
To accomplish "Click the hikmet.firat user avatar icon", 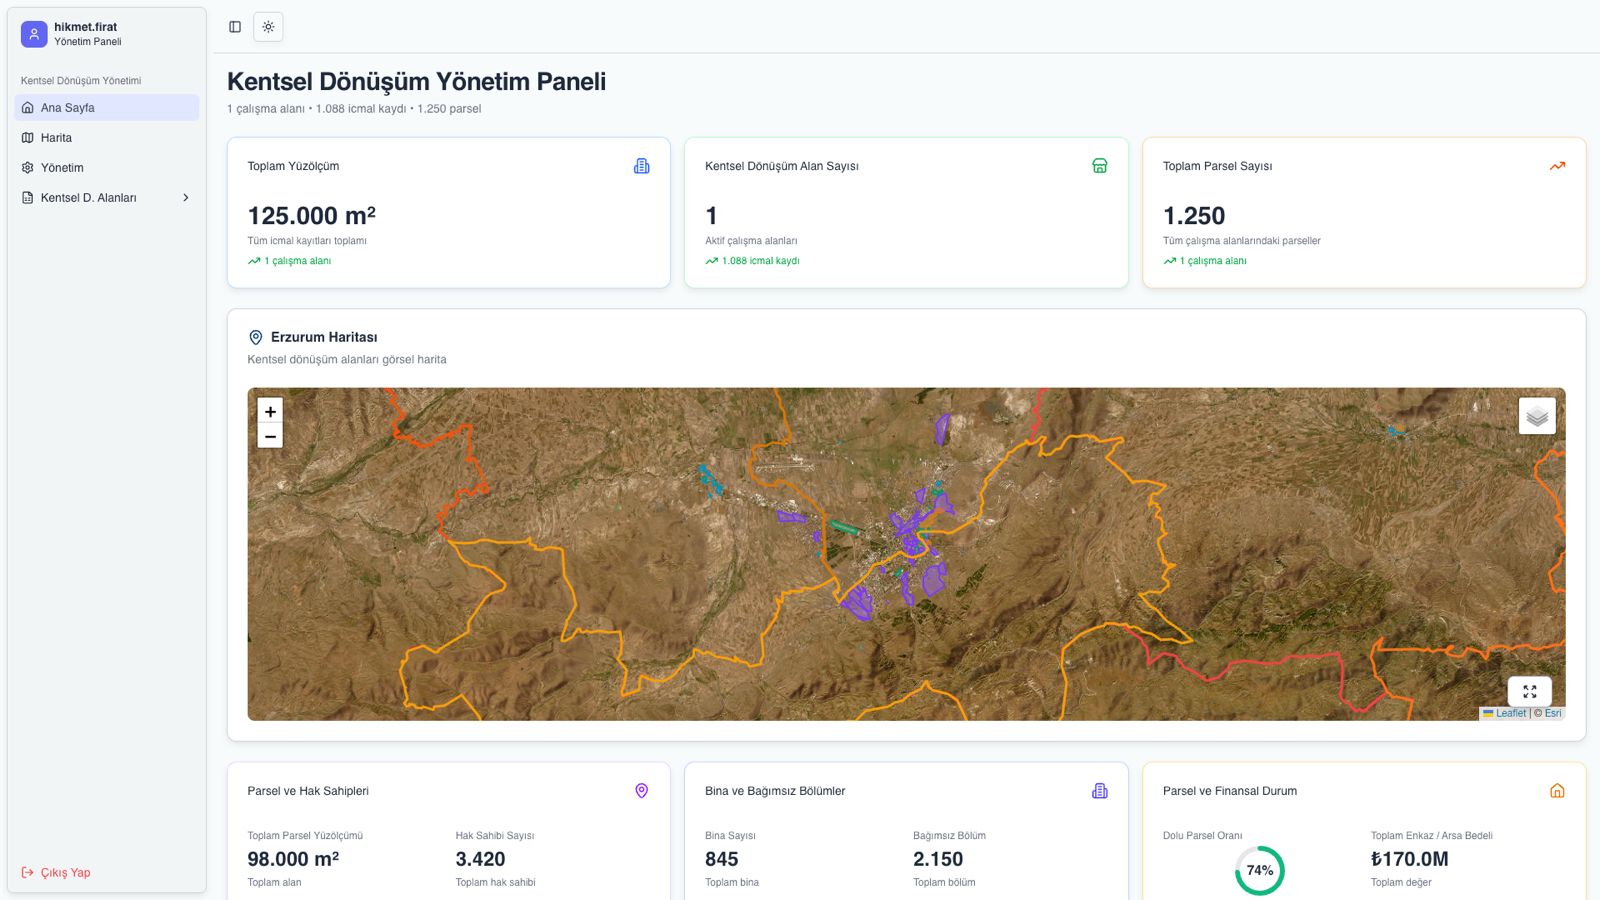I will pos(34,34).
